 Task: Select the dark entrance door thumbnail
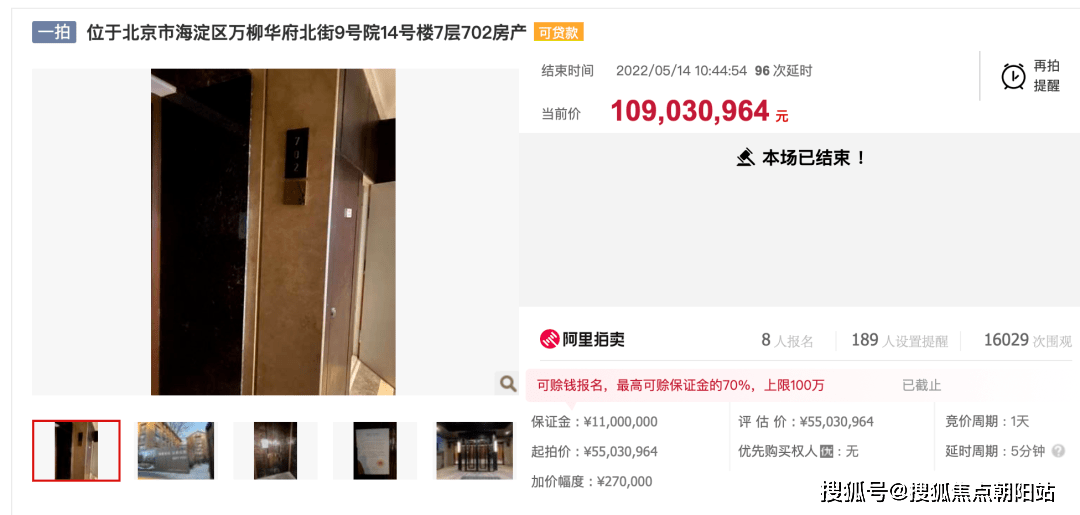276,450
